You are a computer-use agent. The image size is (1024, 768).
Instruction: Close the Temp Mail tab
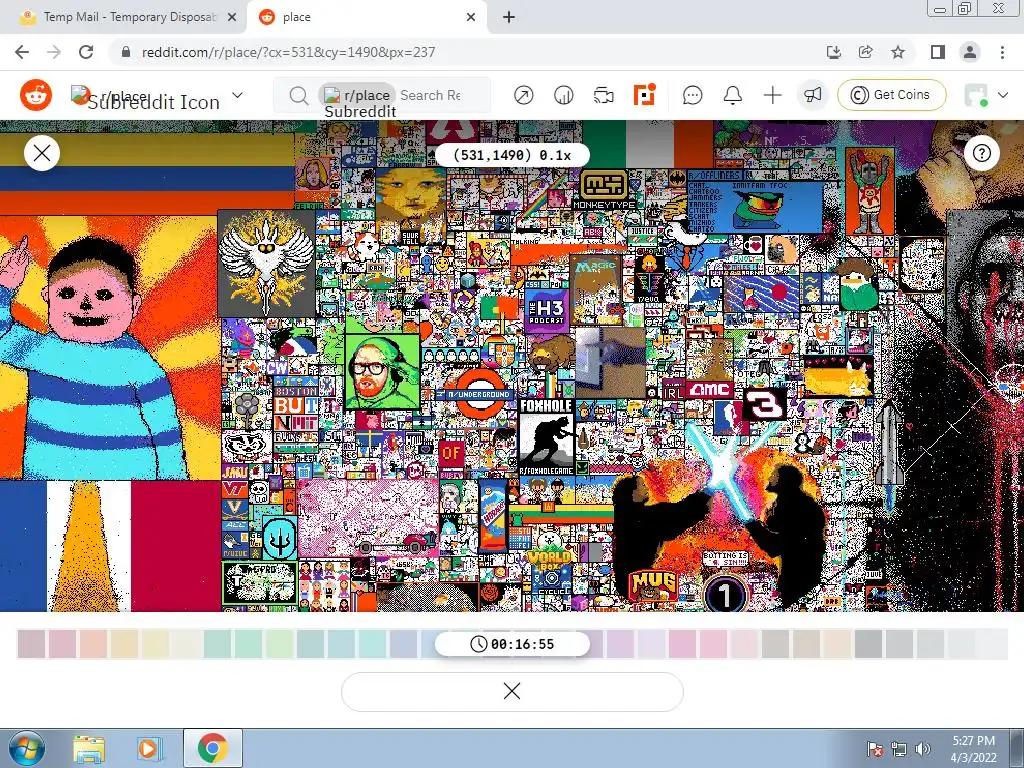tap(232, 17)
